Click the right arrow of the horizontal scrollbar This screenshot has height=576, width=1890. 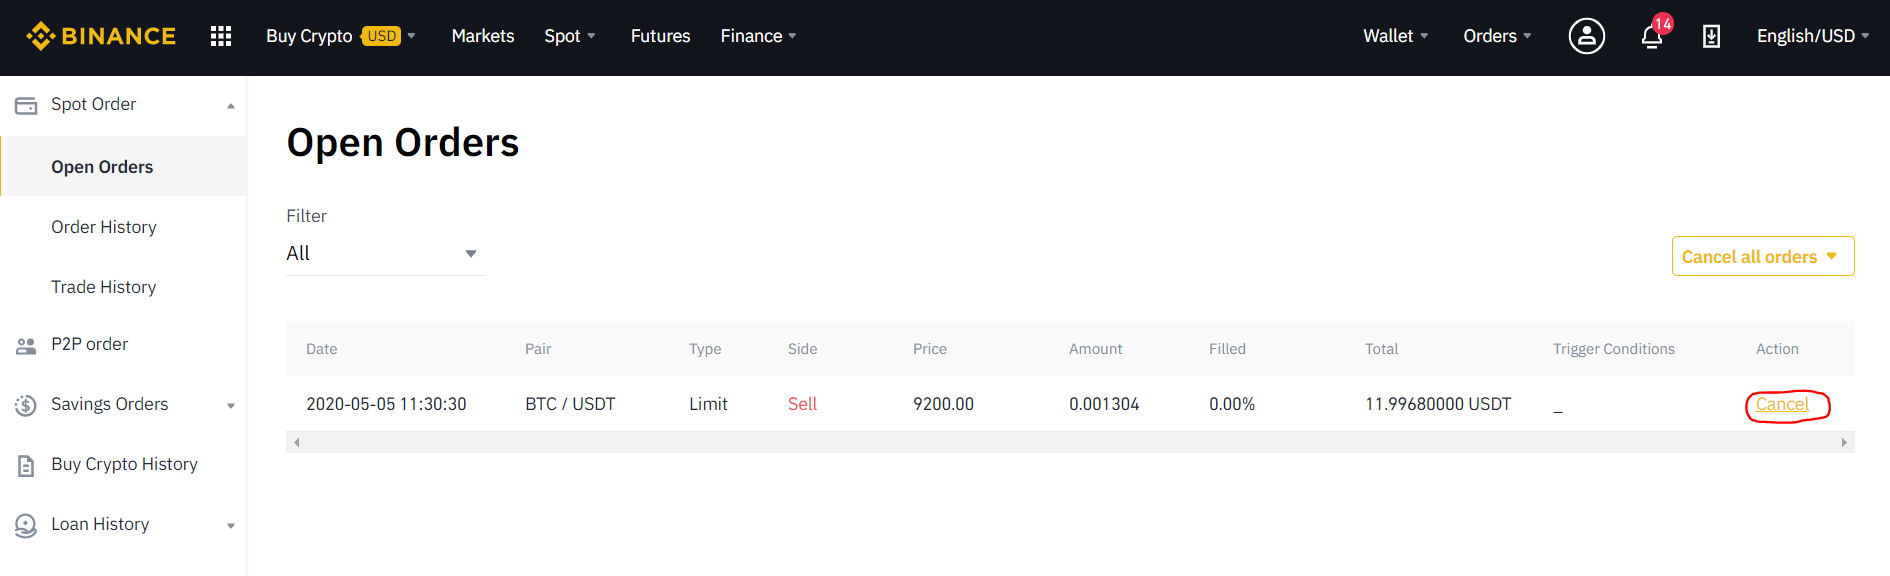click(1845, 441)
